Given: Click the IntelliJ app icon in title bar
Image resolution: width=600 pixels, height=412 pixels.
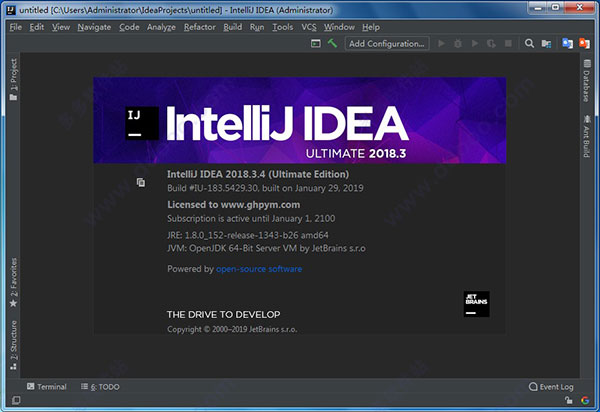Looking at the screenshot, I should 11,10.
